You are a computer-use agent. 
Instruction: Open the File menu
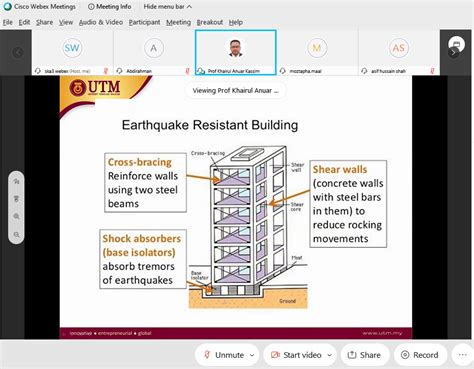tap(8, 22)
